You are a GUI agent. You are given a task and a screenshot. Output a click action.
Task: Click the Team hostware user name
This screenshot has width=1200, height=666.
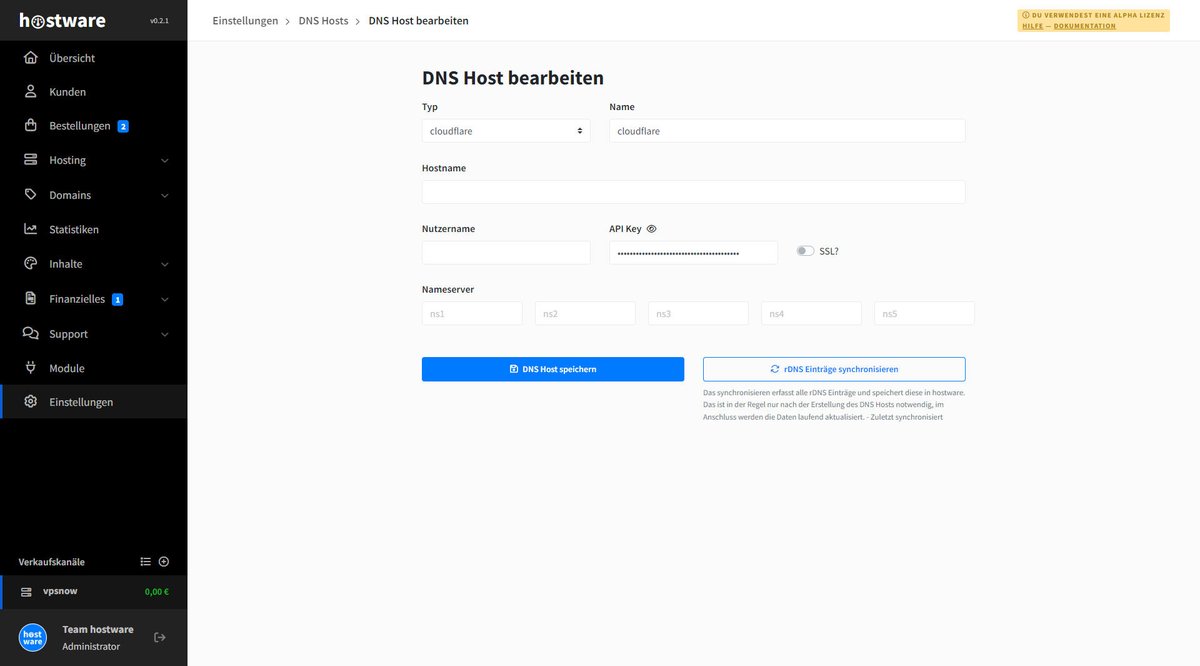pyautogui.click(x=98, y=629)
